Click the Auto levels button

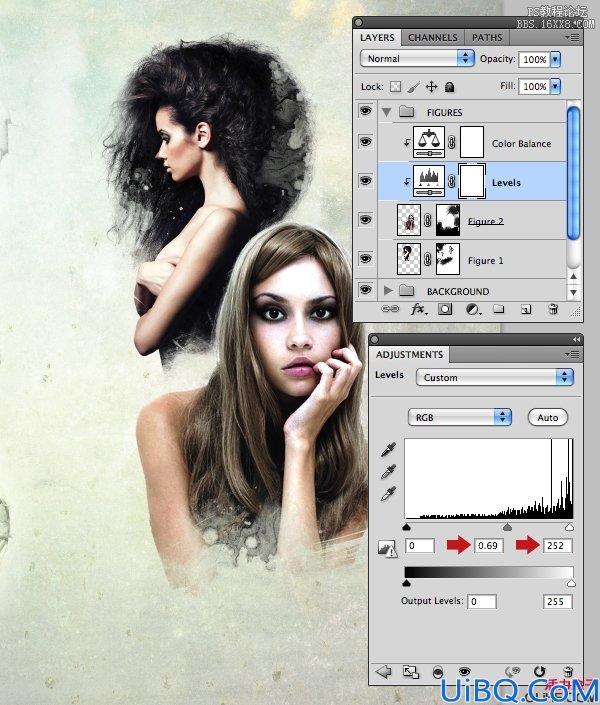[x=547, y=417]
